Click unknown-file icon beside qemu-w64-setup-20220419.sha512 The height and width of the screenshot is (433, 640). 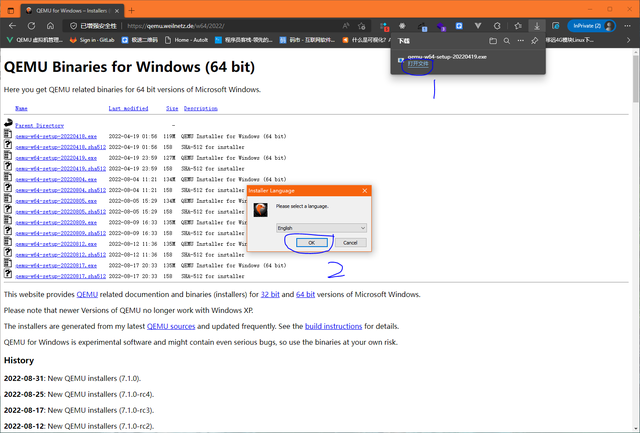8,166
